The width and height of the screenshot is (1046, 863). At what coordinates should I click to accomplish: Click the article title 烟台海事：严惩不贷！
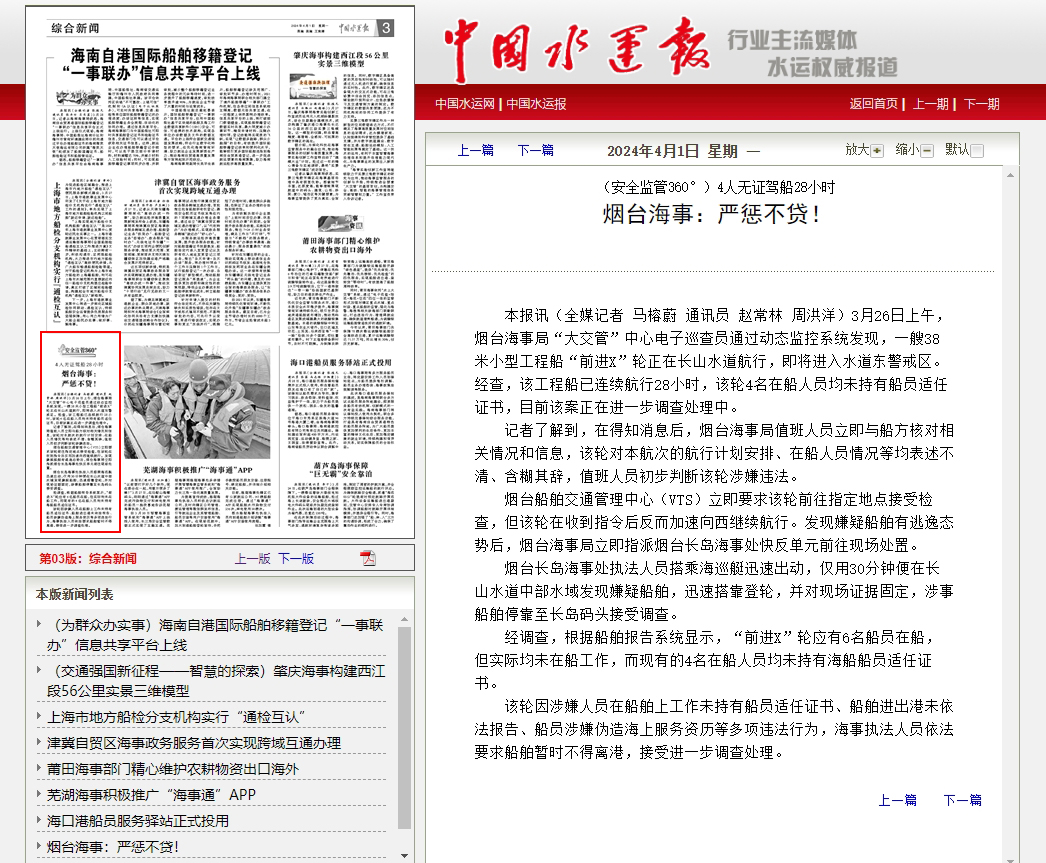point(712,214)
